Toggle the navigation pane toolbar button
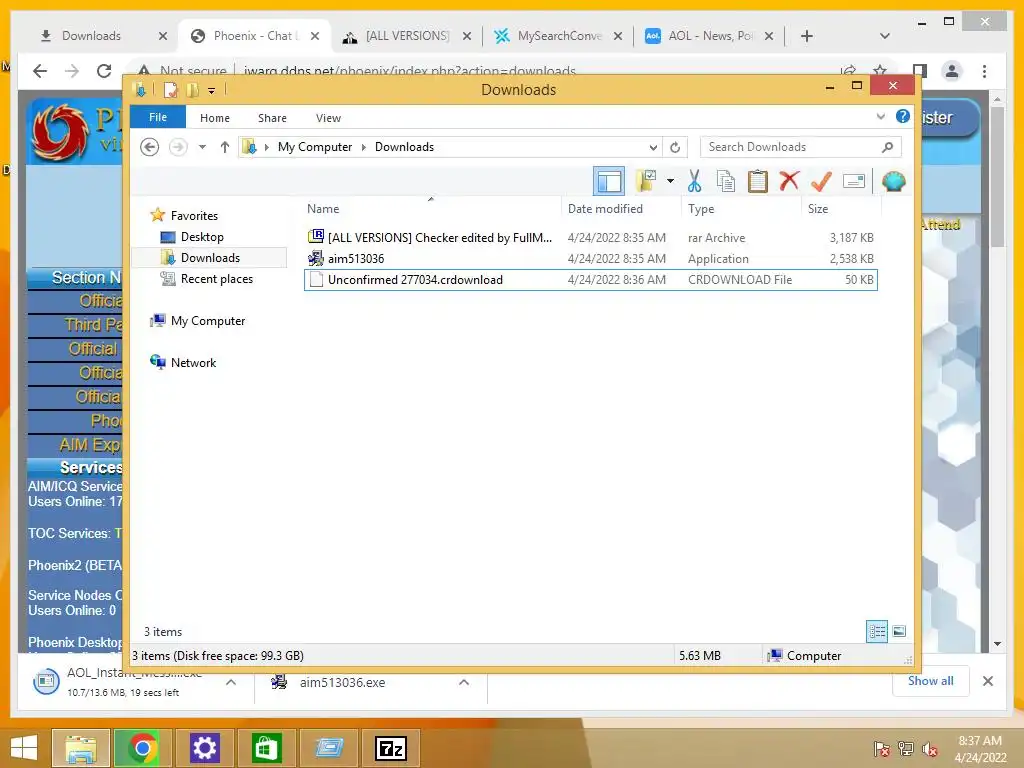This screenshot has width=1024, height=768. coord(609,181)
